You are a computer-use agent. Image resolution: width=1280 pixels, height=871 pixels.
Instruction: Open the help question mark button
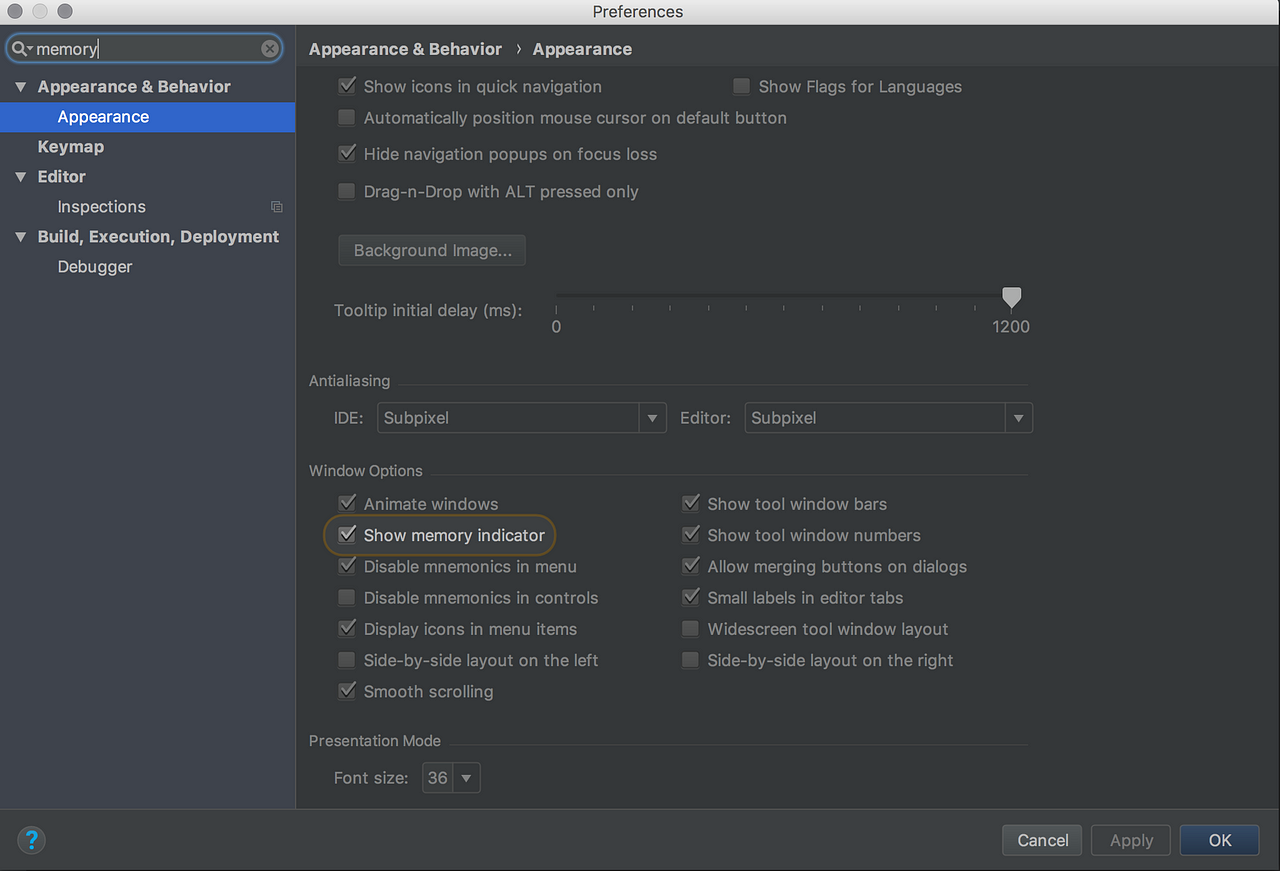click(32, 840)
